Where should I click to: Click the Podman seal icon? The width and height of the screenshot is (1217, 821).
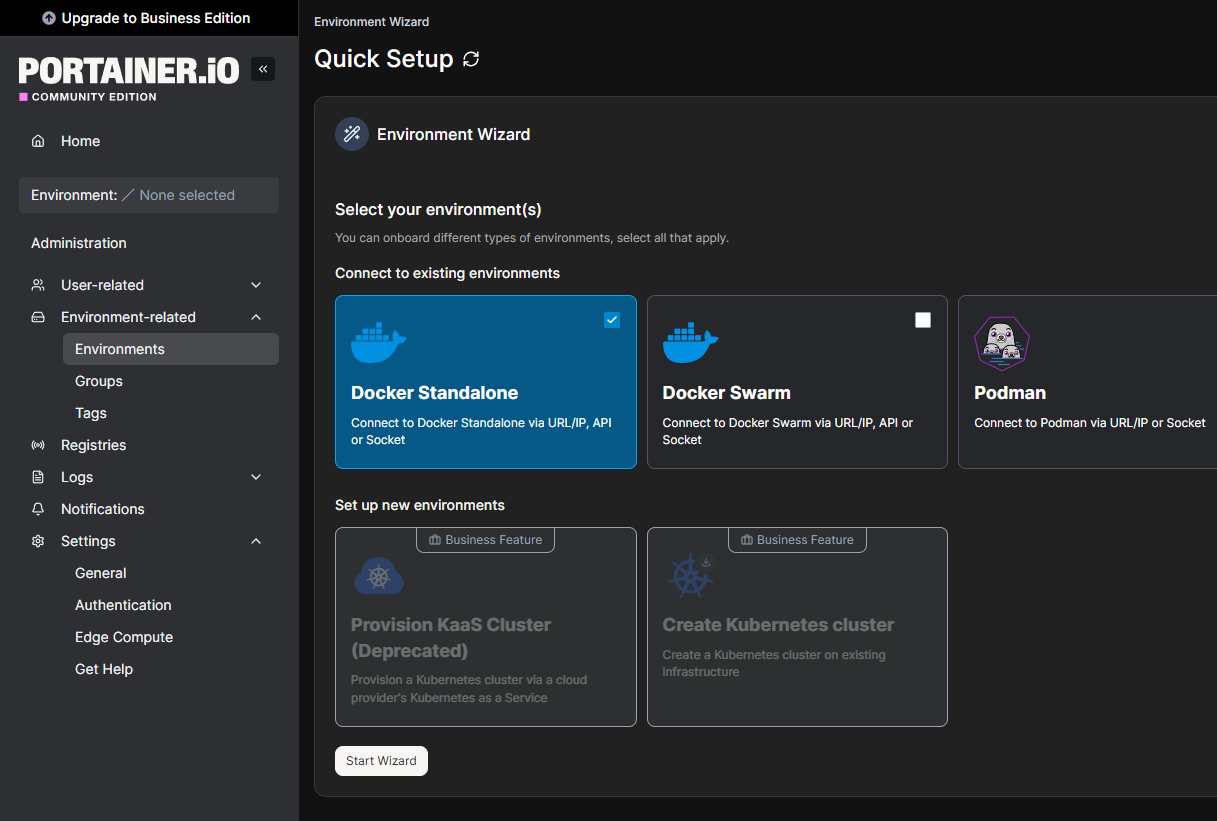(x=1002, y=343)
